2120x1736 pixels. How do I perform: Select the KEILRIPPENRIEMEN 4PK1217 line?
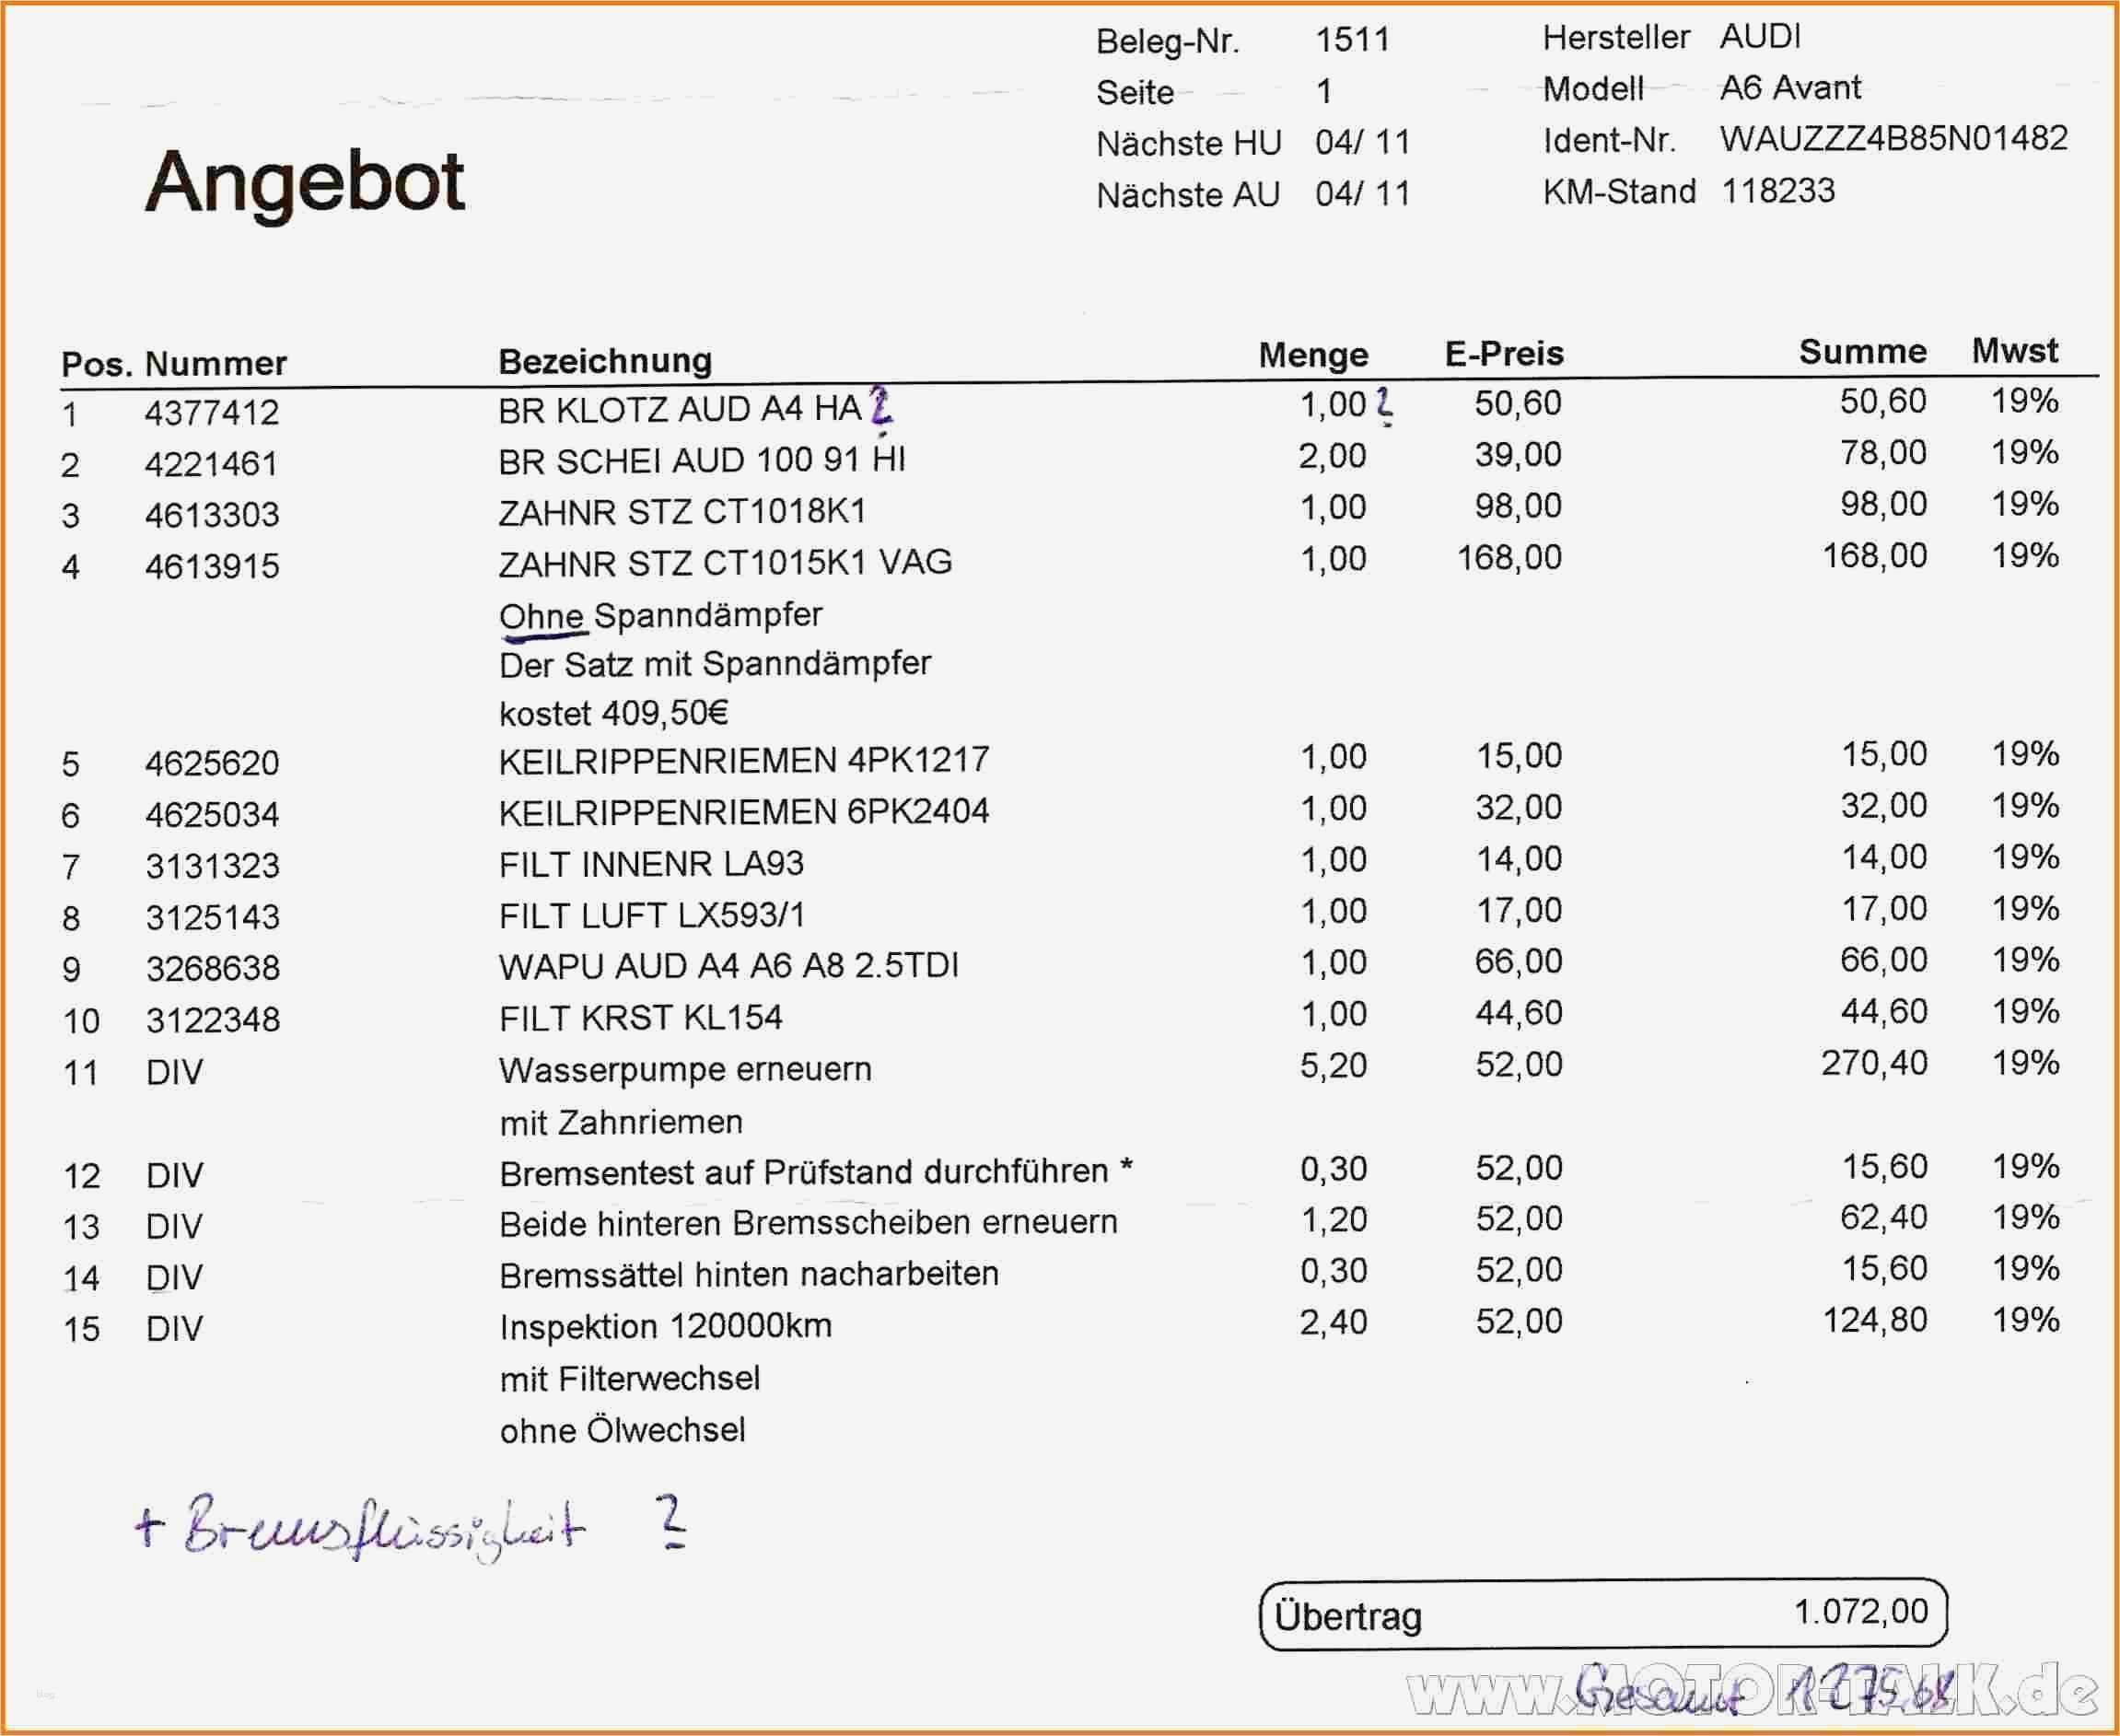[743, 760]
